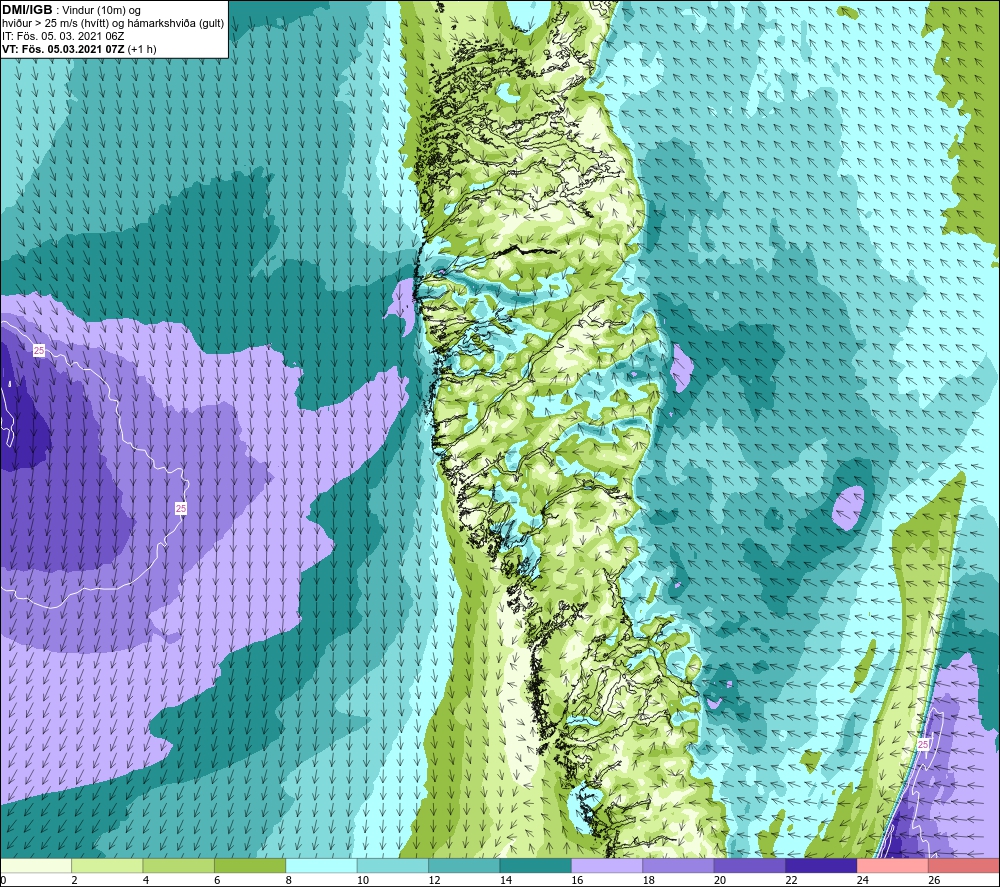Click the 'hviður > 25 m/s (hvítt)' description line

tap(113, 23)
